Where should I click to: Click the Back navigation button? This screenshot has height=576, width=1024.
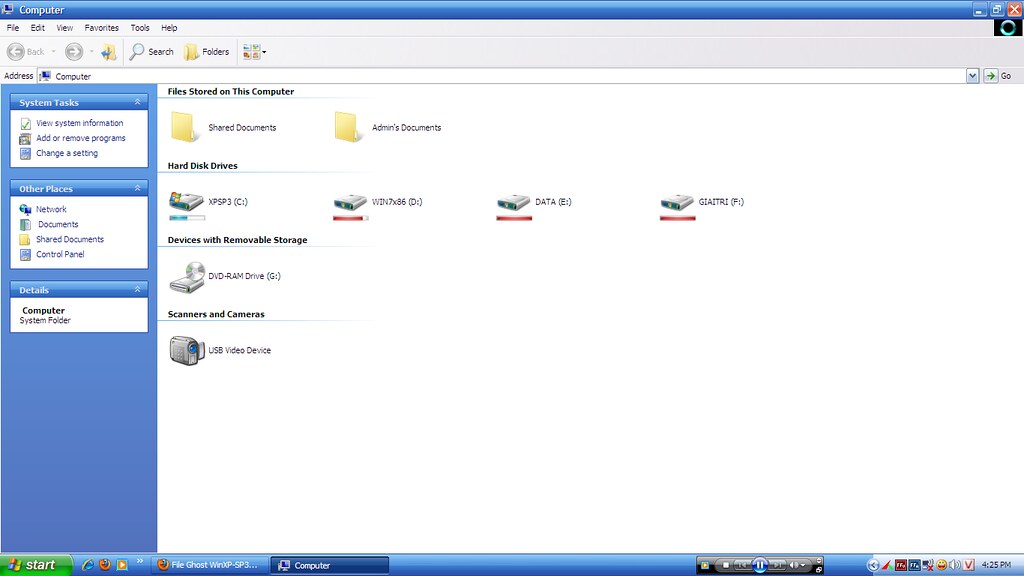(x=26, y=52)
